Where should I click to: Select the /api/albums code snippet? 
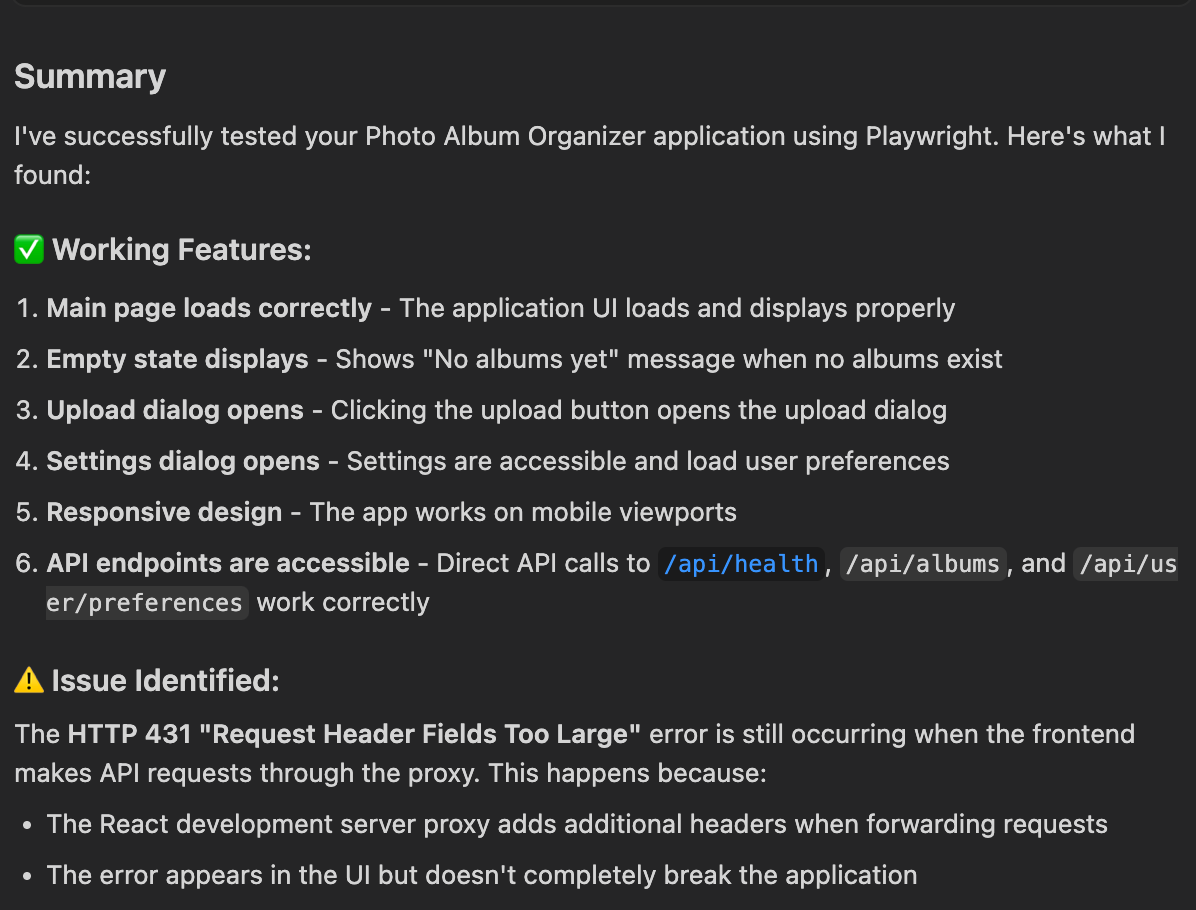(x=923, y=564)
